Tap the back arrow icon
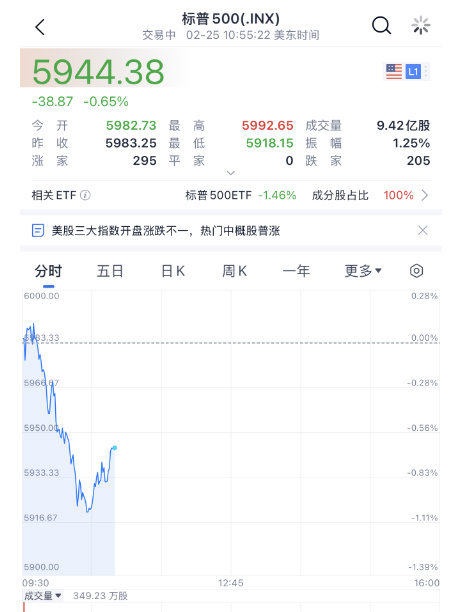This screenshot has height=612, width=462. [x=40, y=27]
